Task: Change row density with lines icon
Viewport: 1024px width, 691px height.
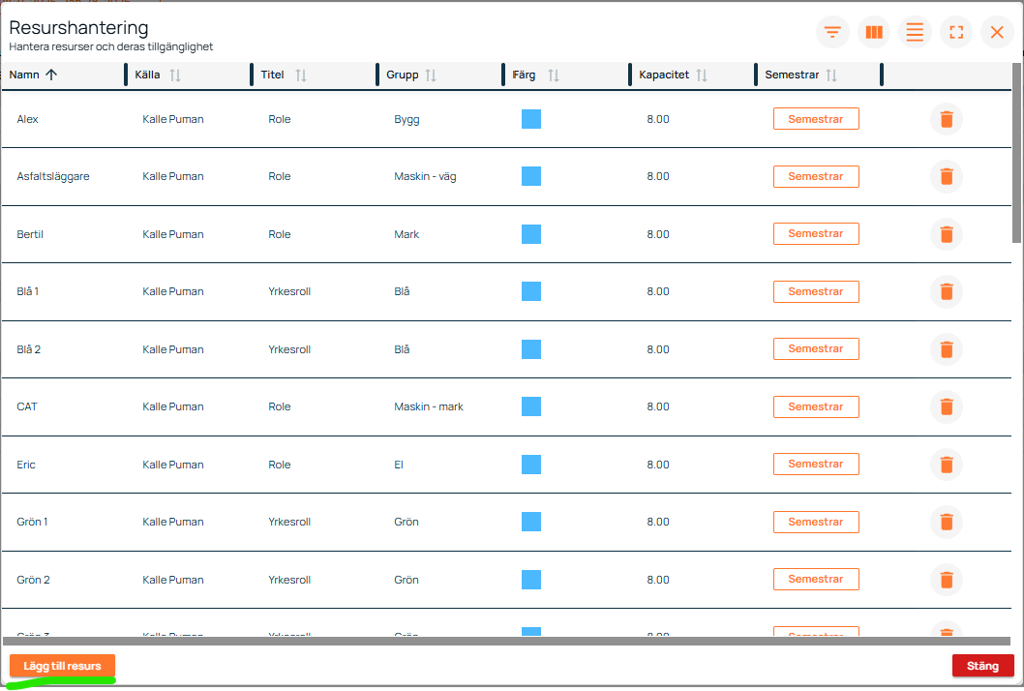Action: coord(914,32)
